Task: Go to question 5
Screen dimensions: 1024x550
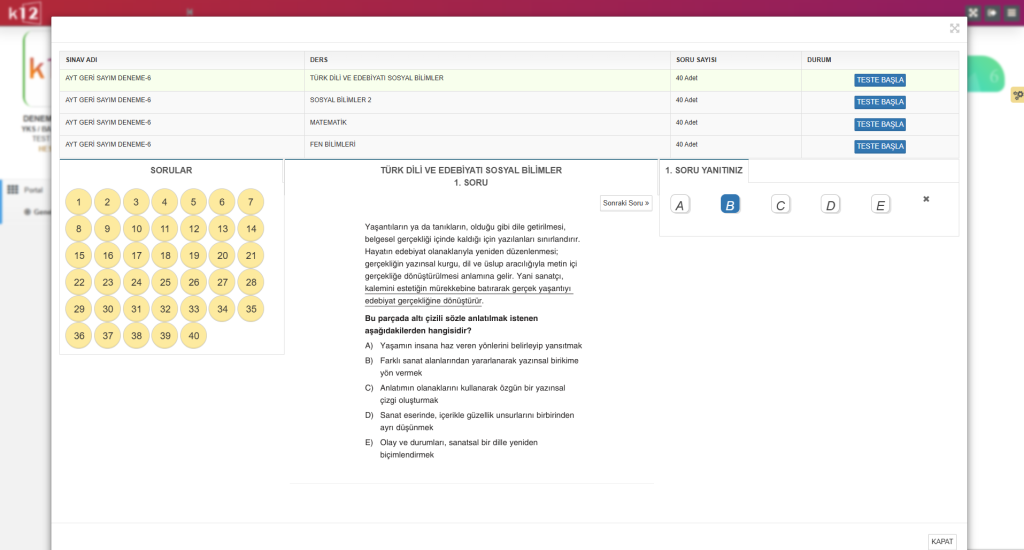Action: pos(193,202)
